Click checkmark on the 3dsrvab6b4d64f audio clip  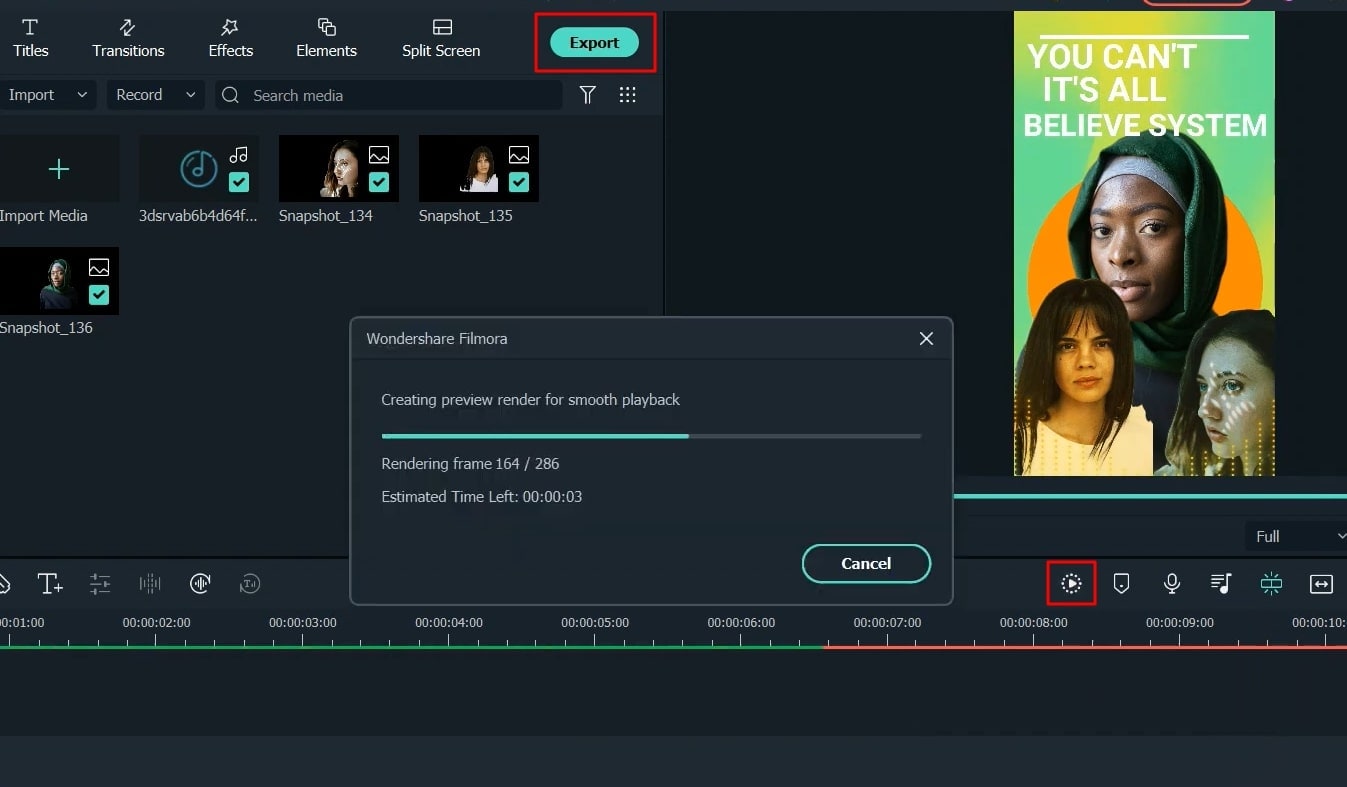239,182
